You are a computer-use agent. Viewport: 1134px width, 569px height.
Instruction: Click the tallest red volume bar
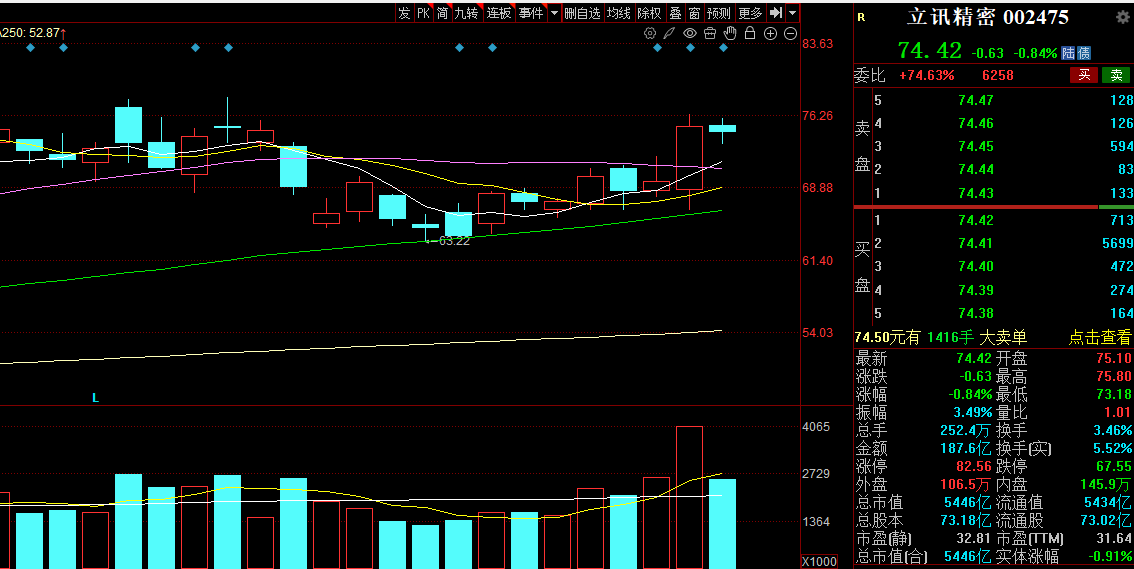pos(689,497)
